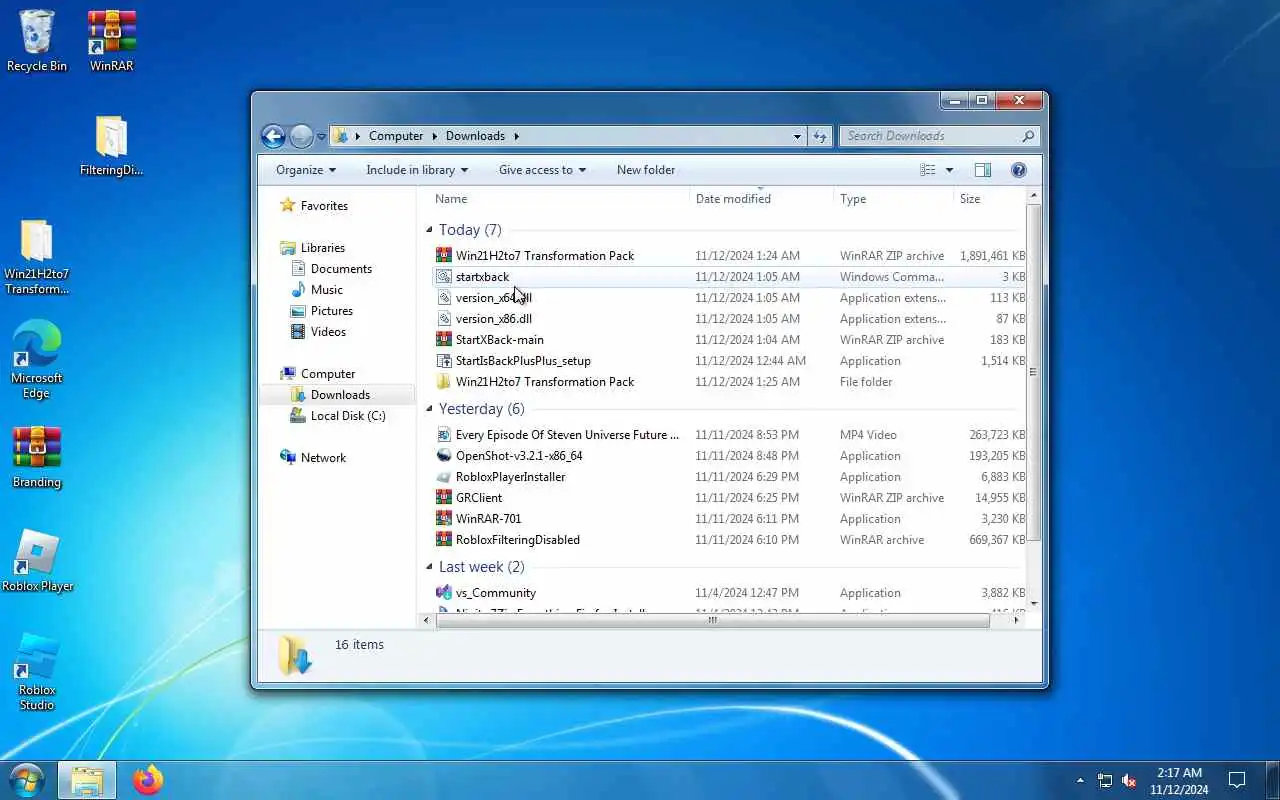Open the Give access to dropdown
The height and width of the screenshot is (800, 1280).
pyautogui.click(x=543, y=170)
